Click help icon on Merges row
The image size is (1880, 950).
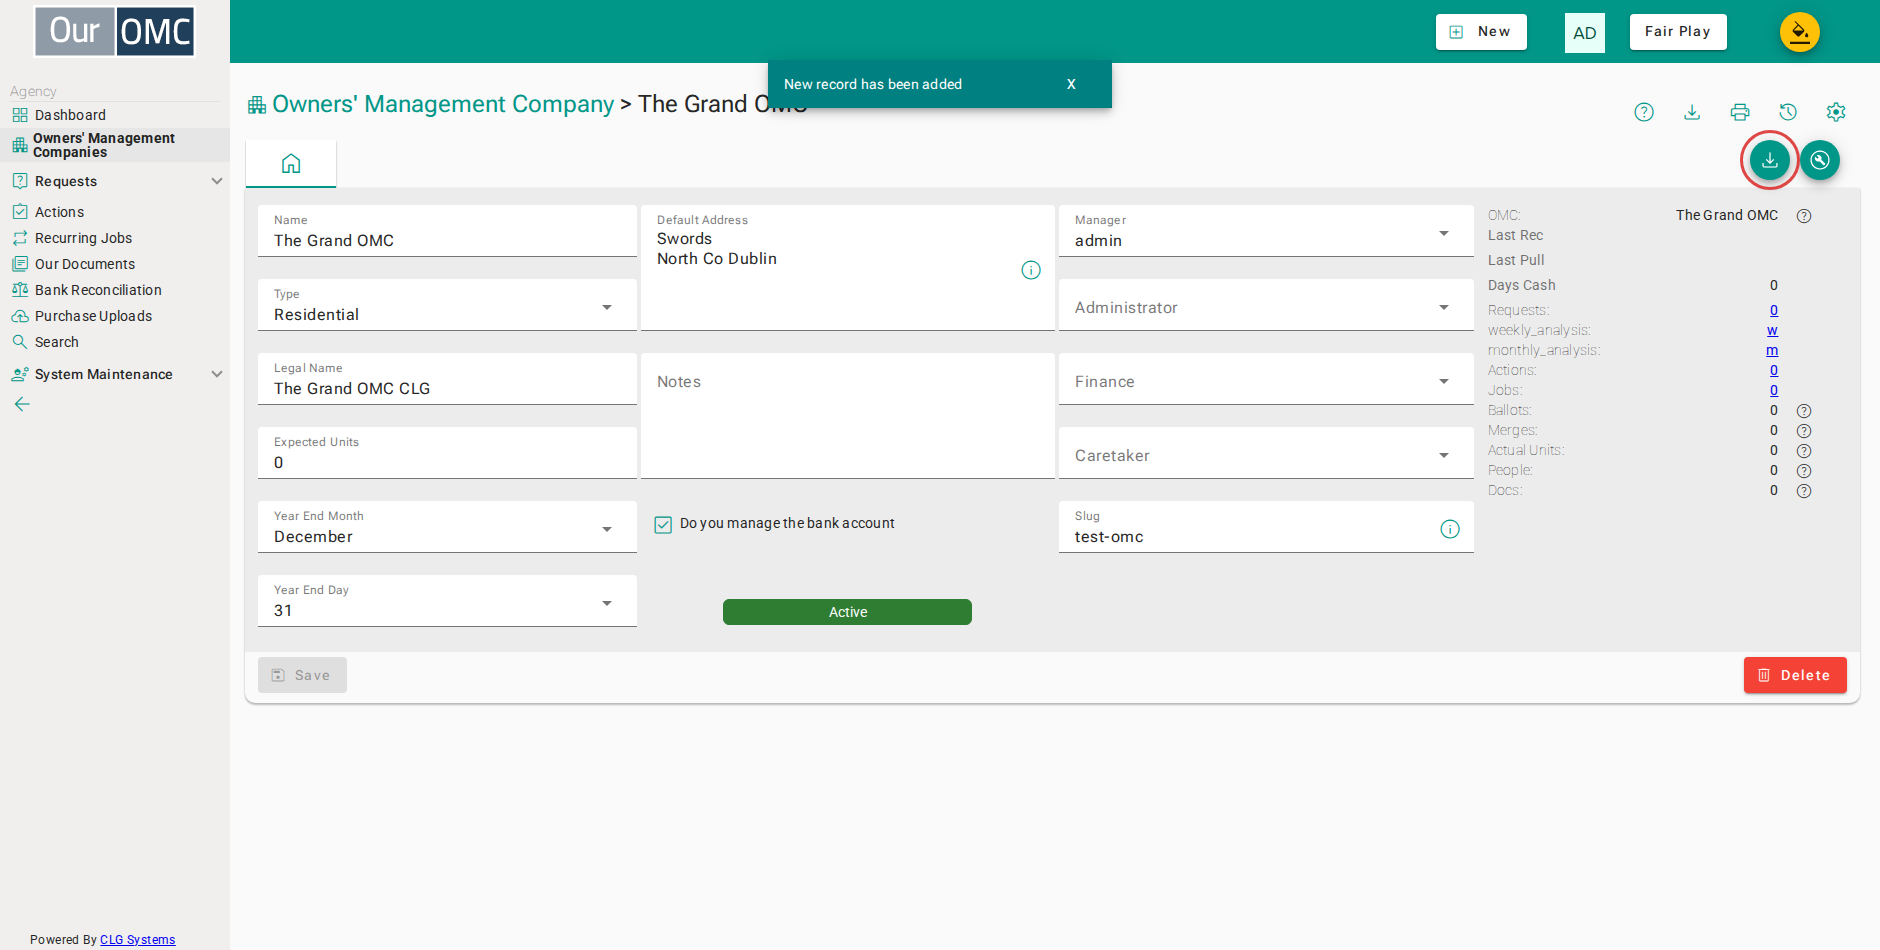point(1804,431)
